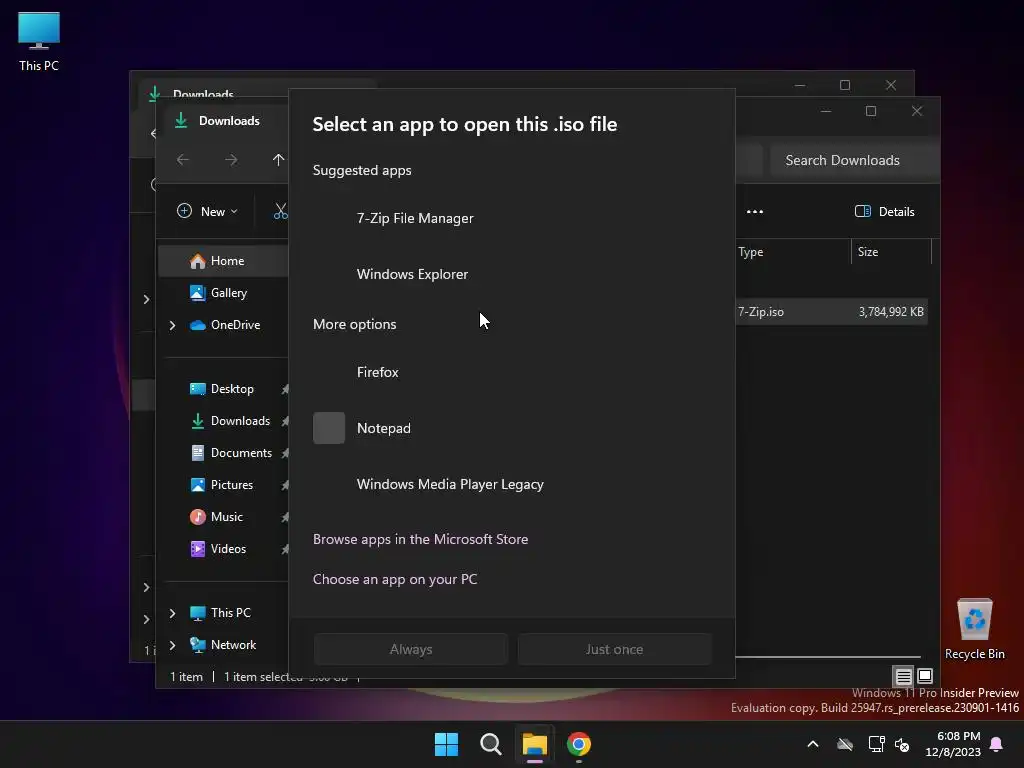Go back in front Downloads window
Viewport: 1024px width, 768px height.
coord(183,160)
